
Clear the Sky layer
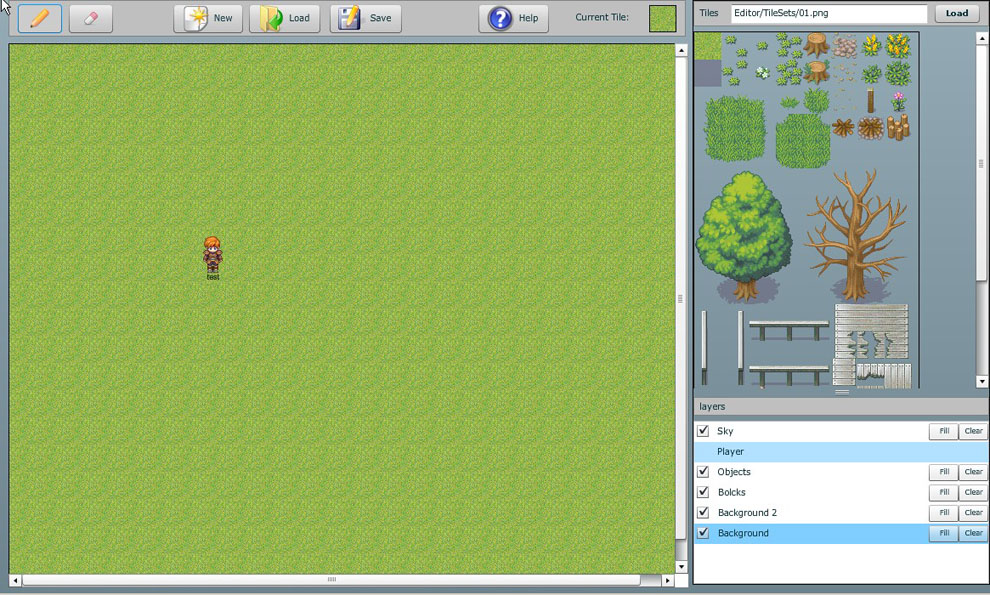pyautogui.click(x=973, y=431)
